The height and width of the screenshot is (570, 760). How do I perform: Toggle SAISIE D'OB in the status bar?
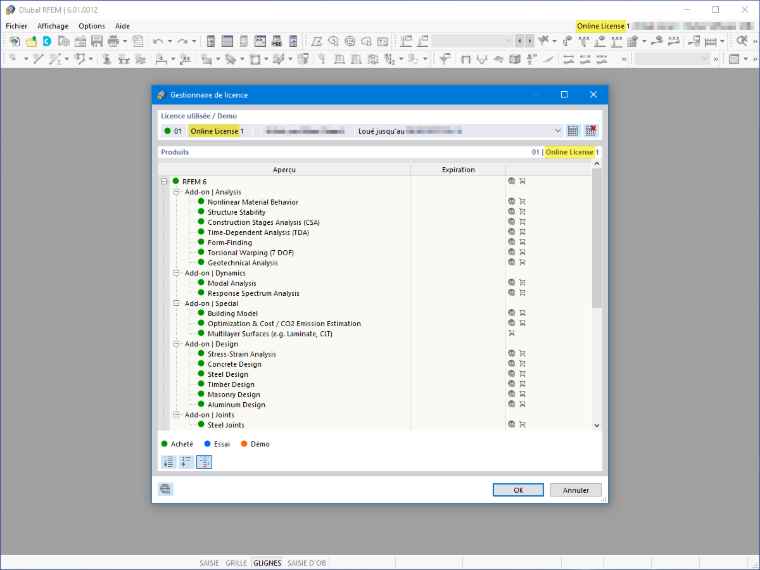pos(307,563)
